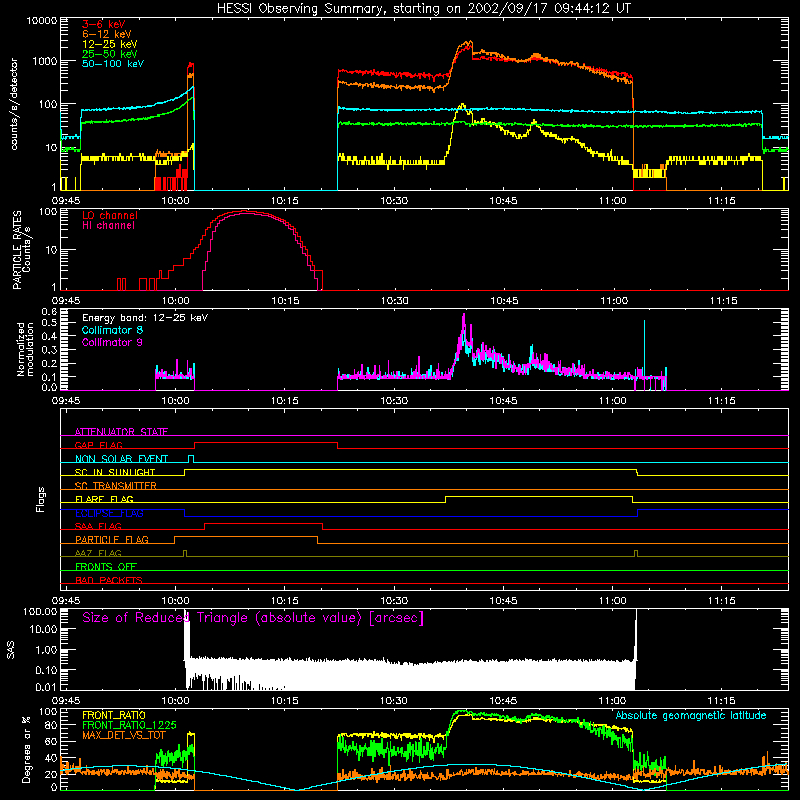Image resolution: width=800 pixels, height=800 pixels.
Task: Click the BAD_PACKETS flag label
Action: pos(109,581)
